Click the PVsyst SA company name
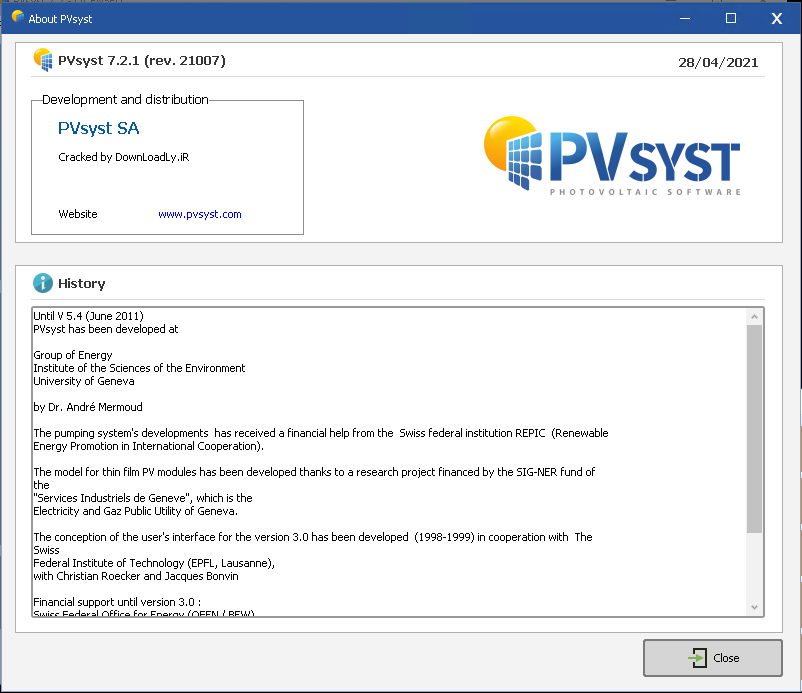The width and height of the screenshot is (802, 693). click(98, 128)
